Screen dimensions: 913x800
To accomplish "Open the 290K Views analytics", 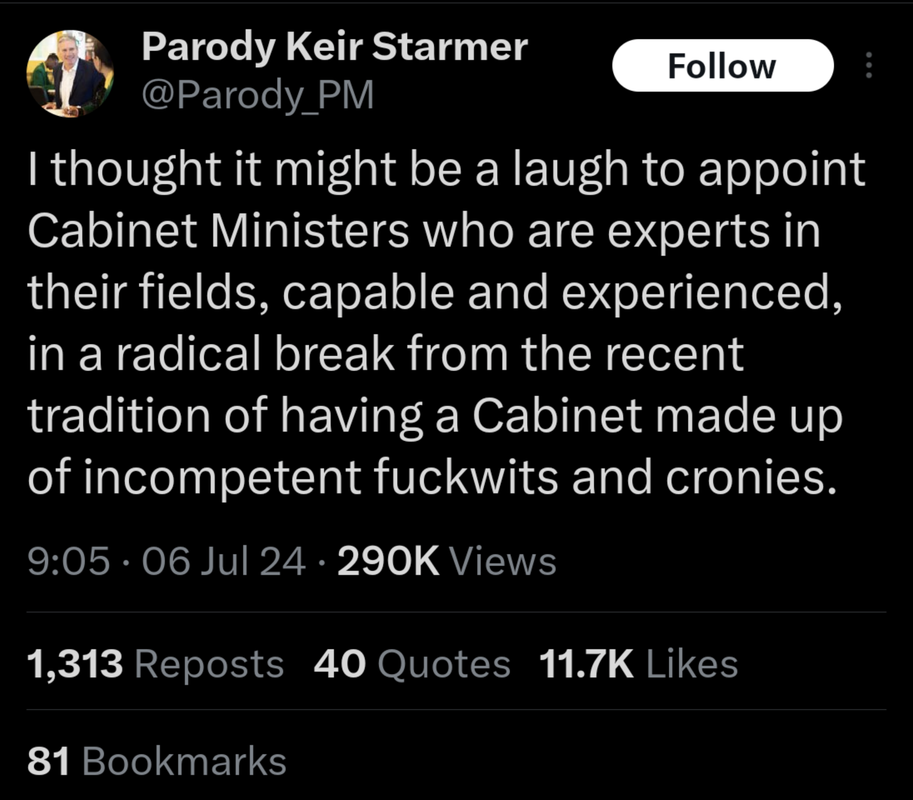I will coord(447,561).
